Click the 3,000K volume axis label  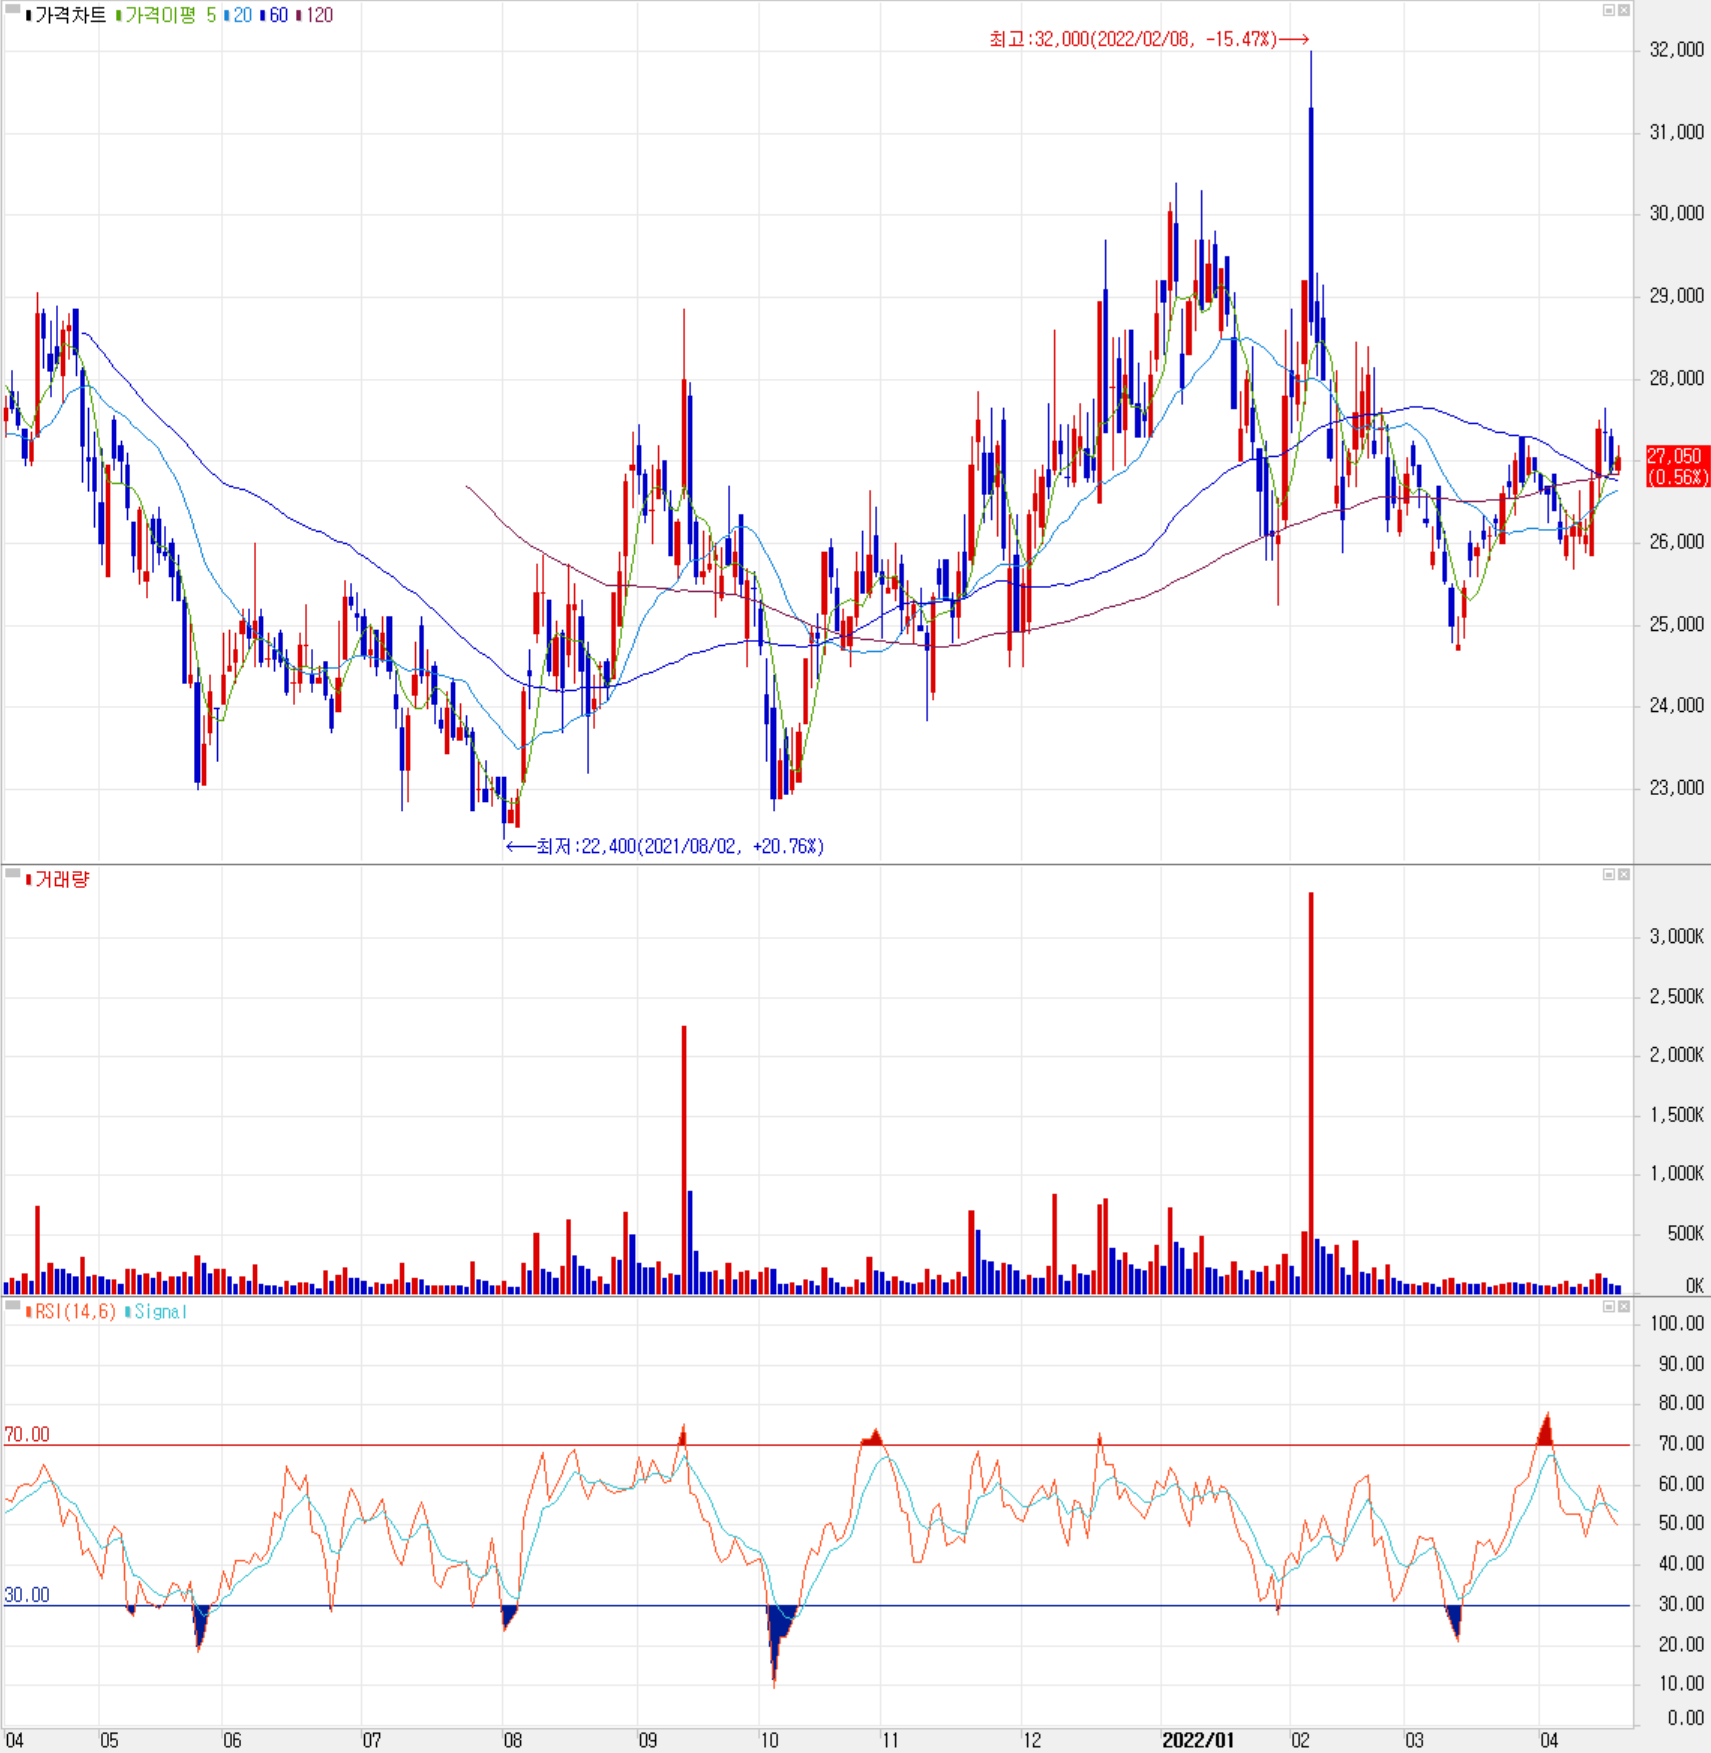click(1676, 936)
